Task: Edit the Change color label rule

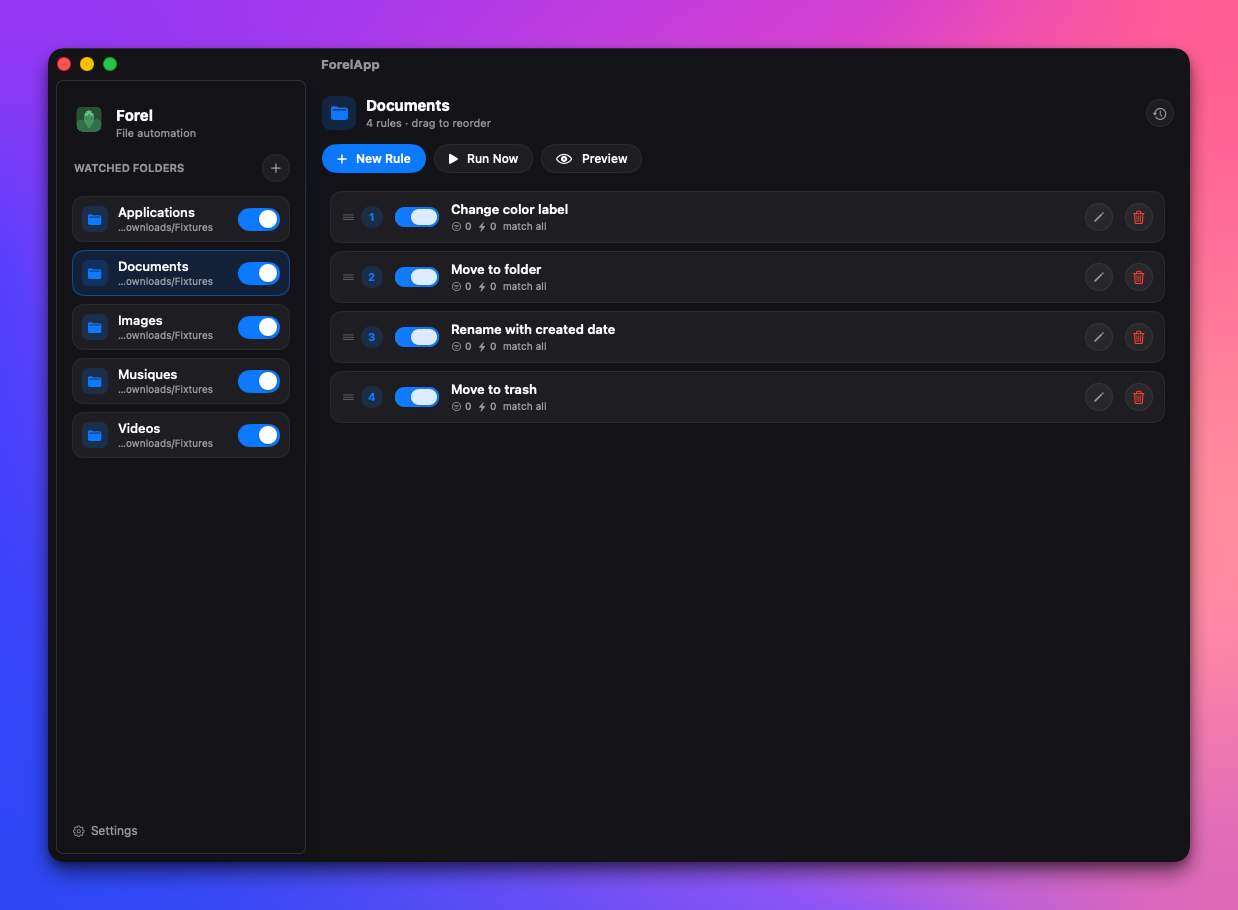Action: point(1098,217)
